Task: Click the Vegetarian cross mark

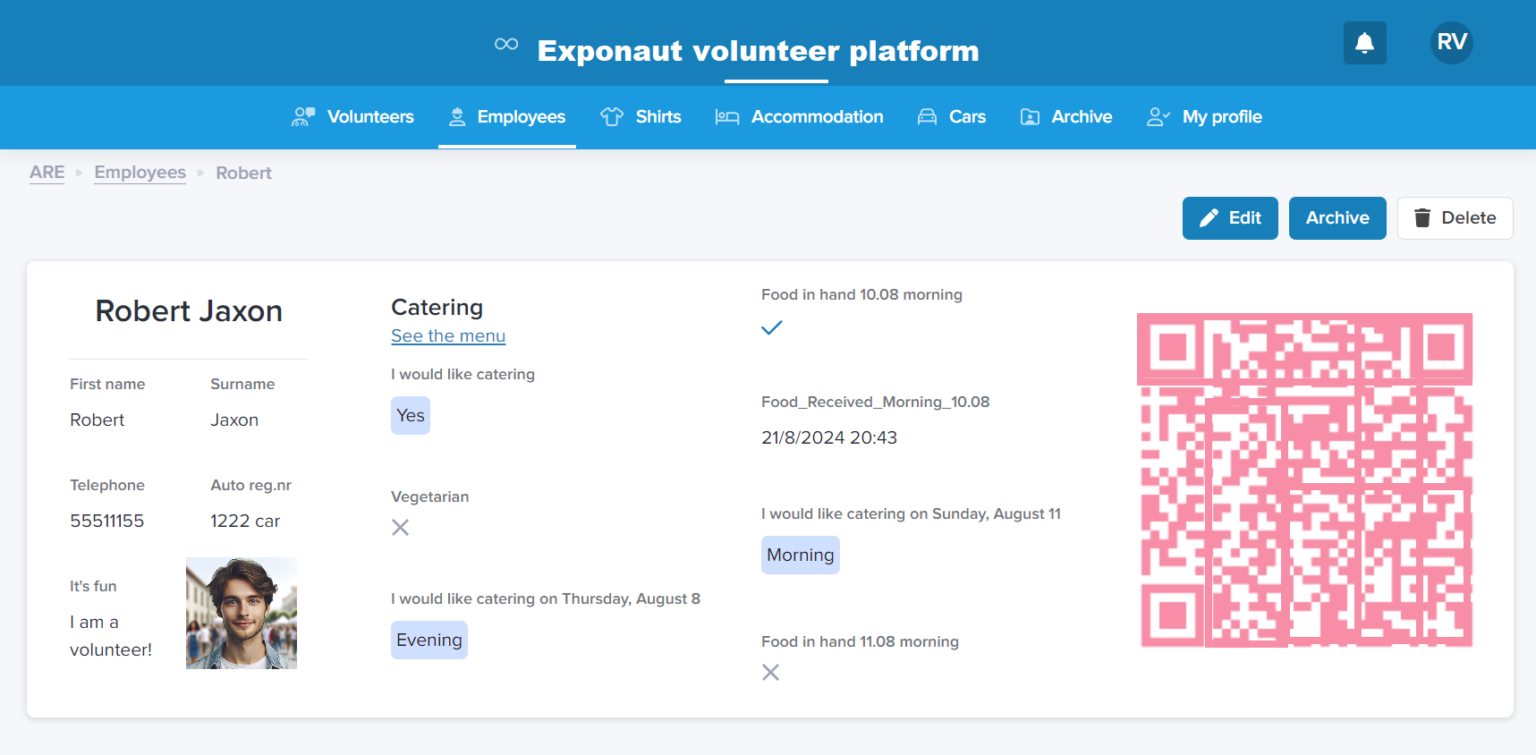Action: pos(400,527)
